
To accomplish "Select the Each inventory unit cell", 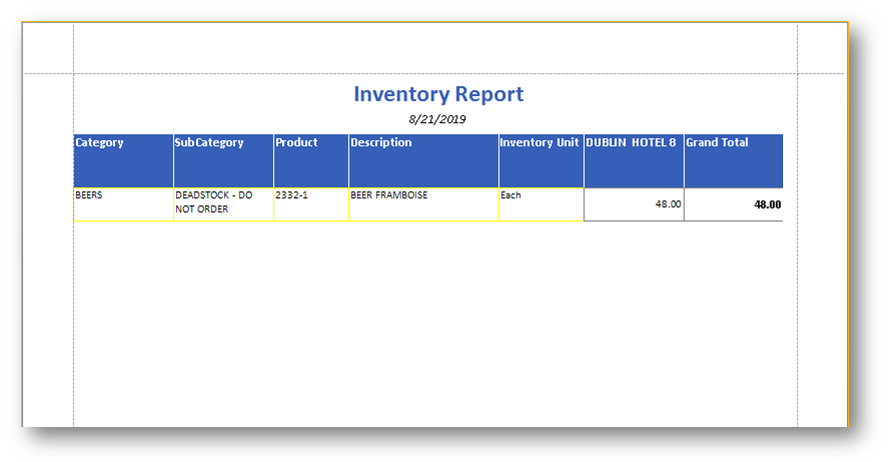I will [x=511, y=196].
